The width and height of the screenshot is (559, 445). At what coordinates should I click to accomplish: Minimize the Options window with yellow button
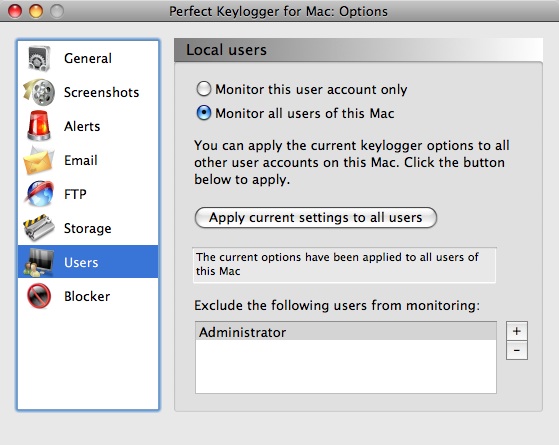pyautogui.click(x=36, y=11)
